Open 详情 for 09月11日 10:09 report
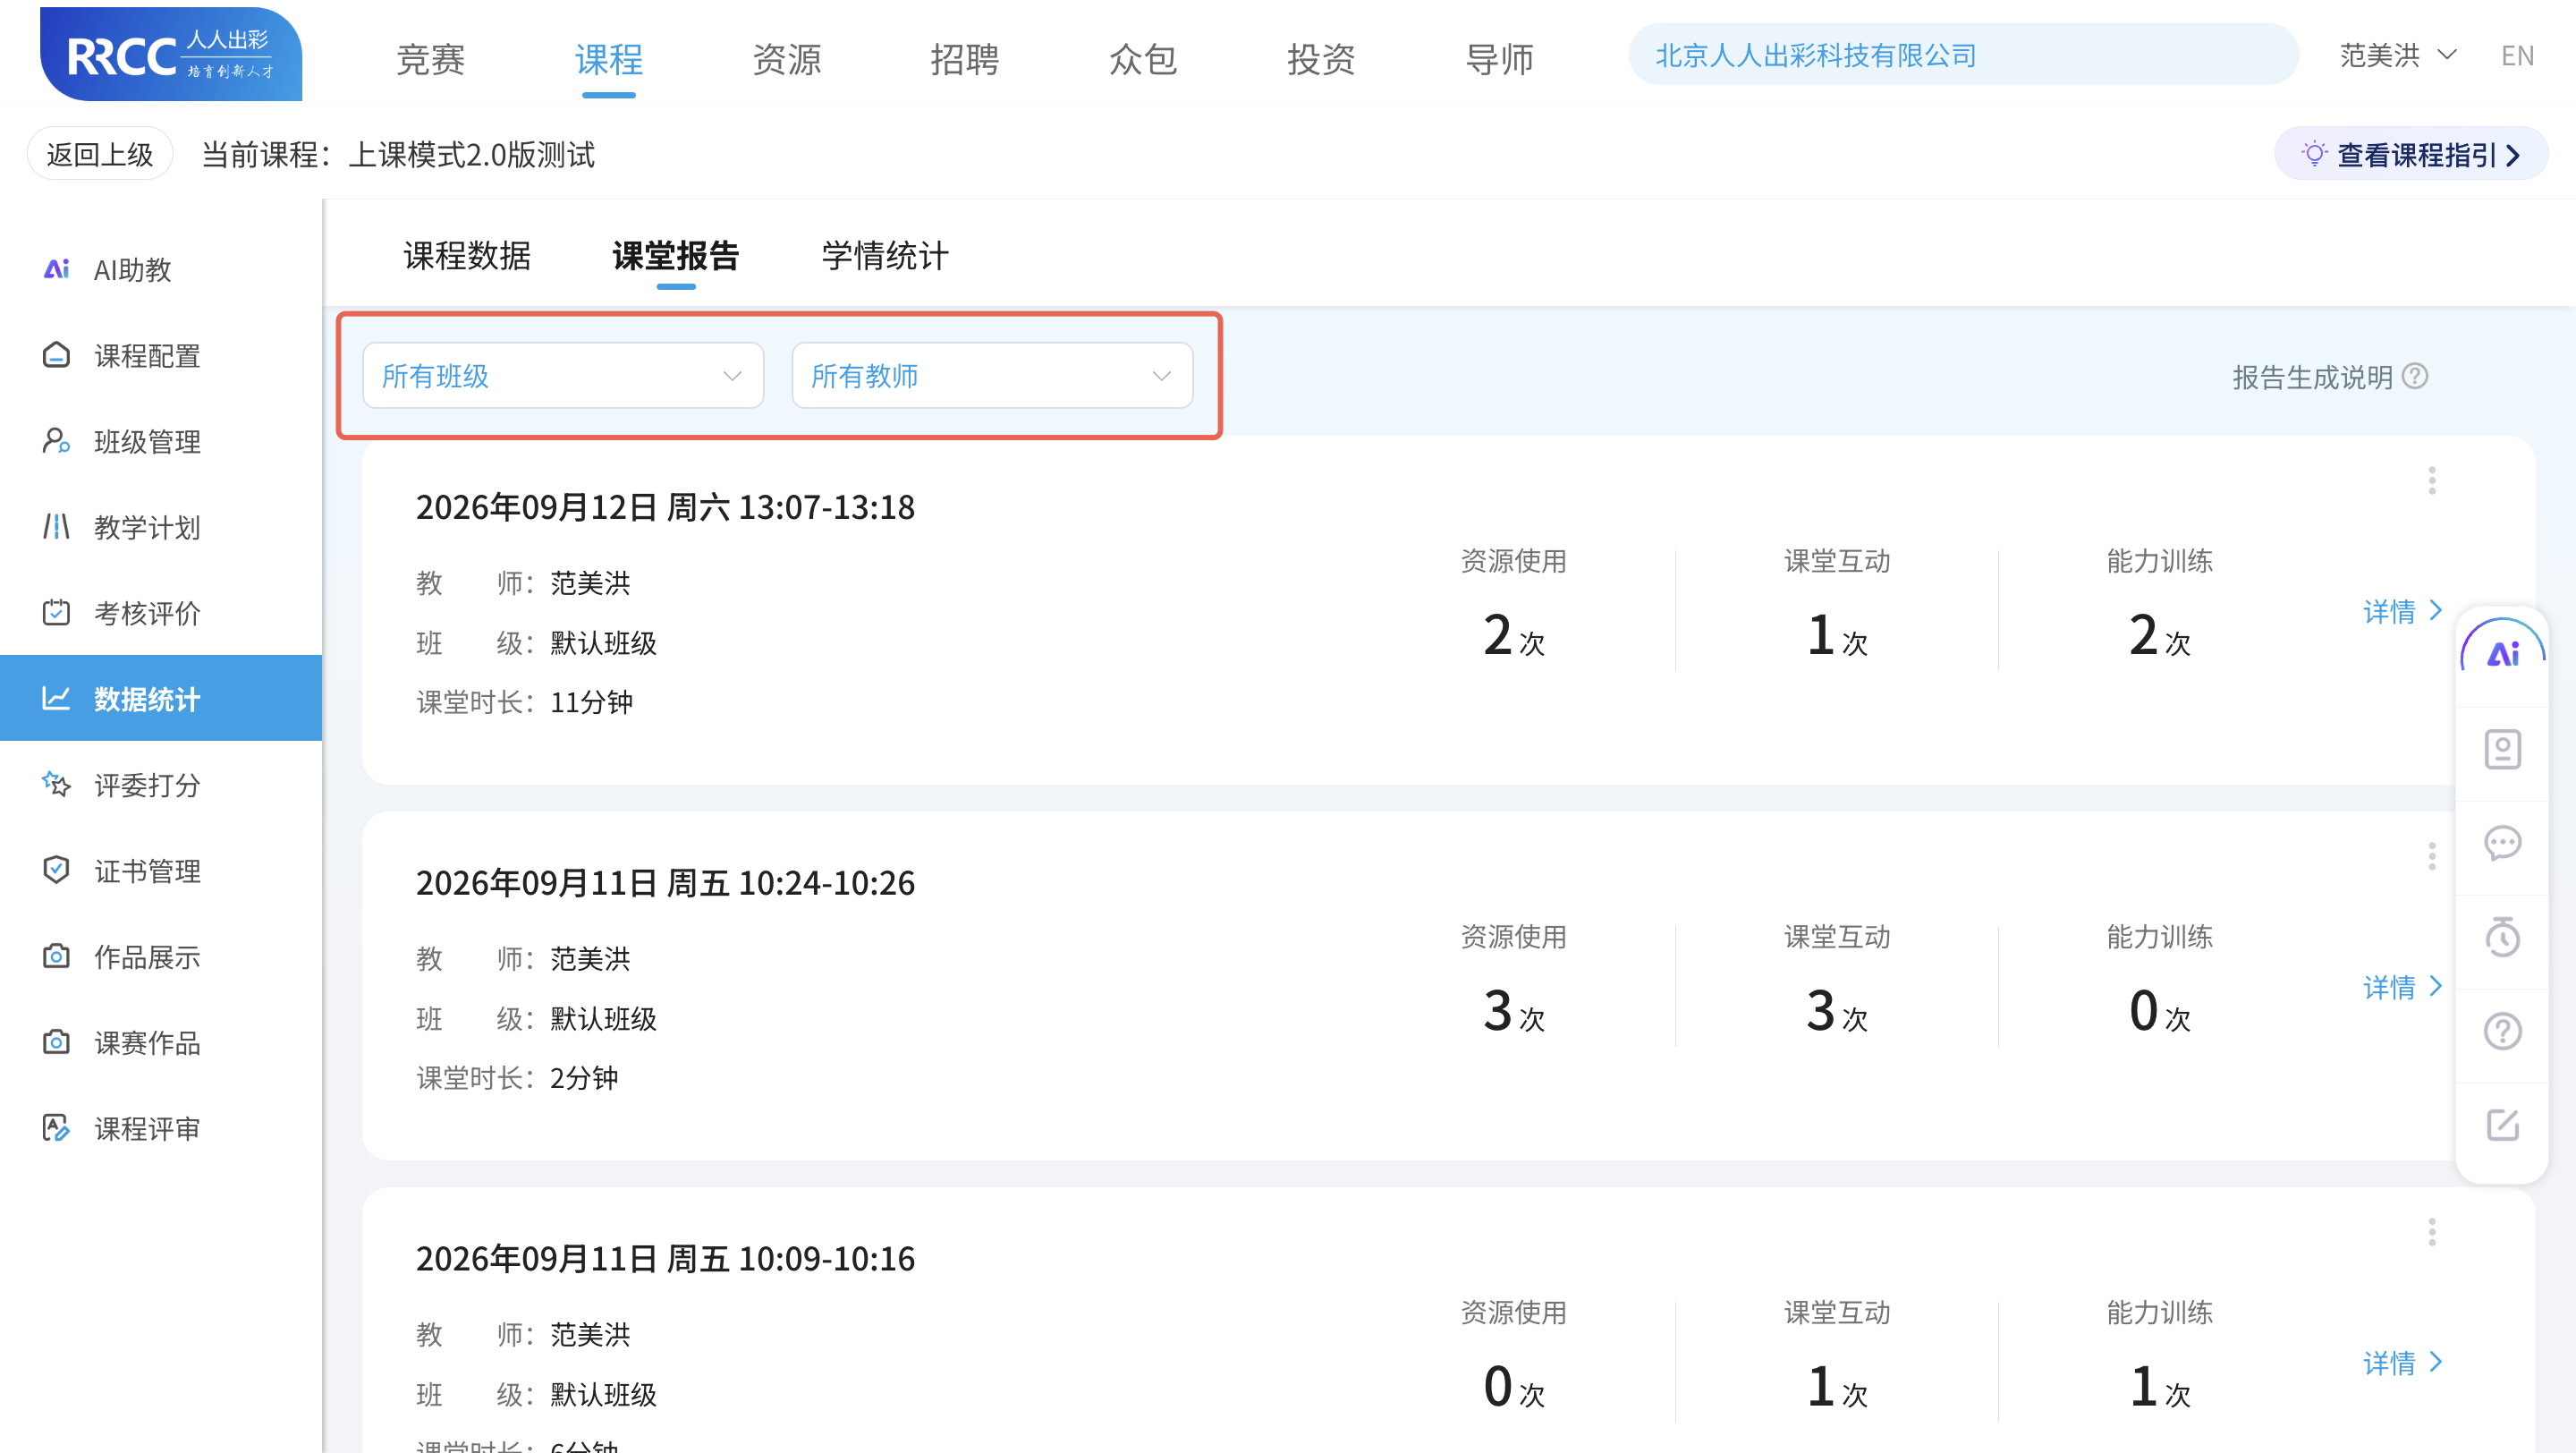Viewport: 2576px width, 1453px height. pyautogui.click(x=2402, y=1362)
